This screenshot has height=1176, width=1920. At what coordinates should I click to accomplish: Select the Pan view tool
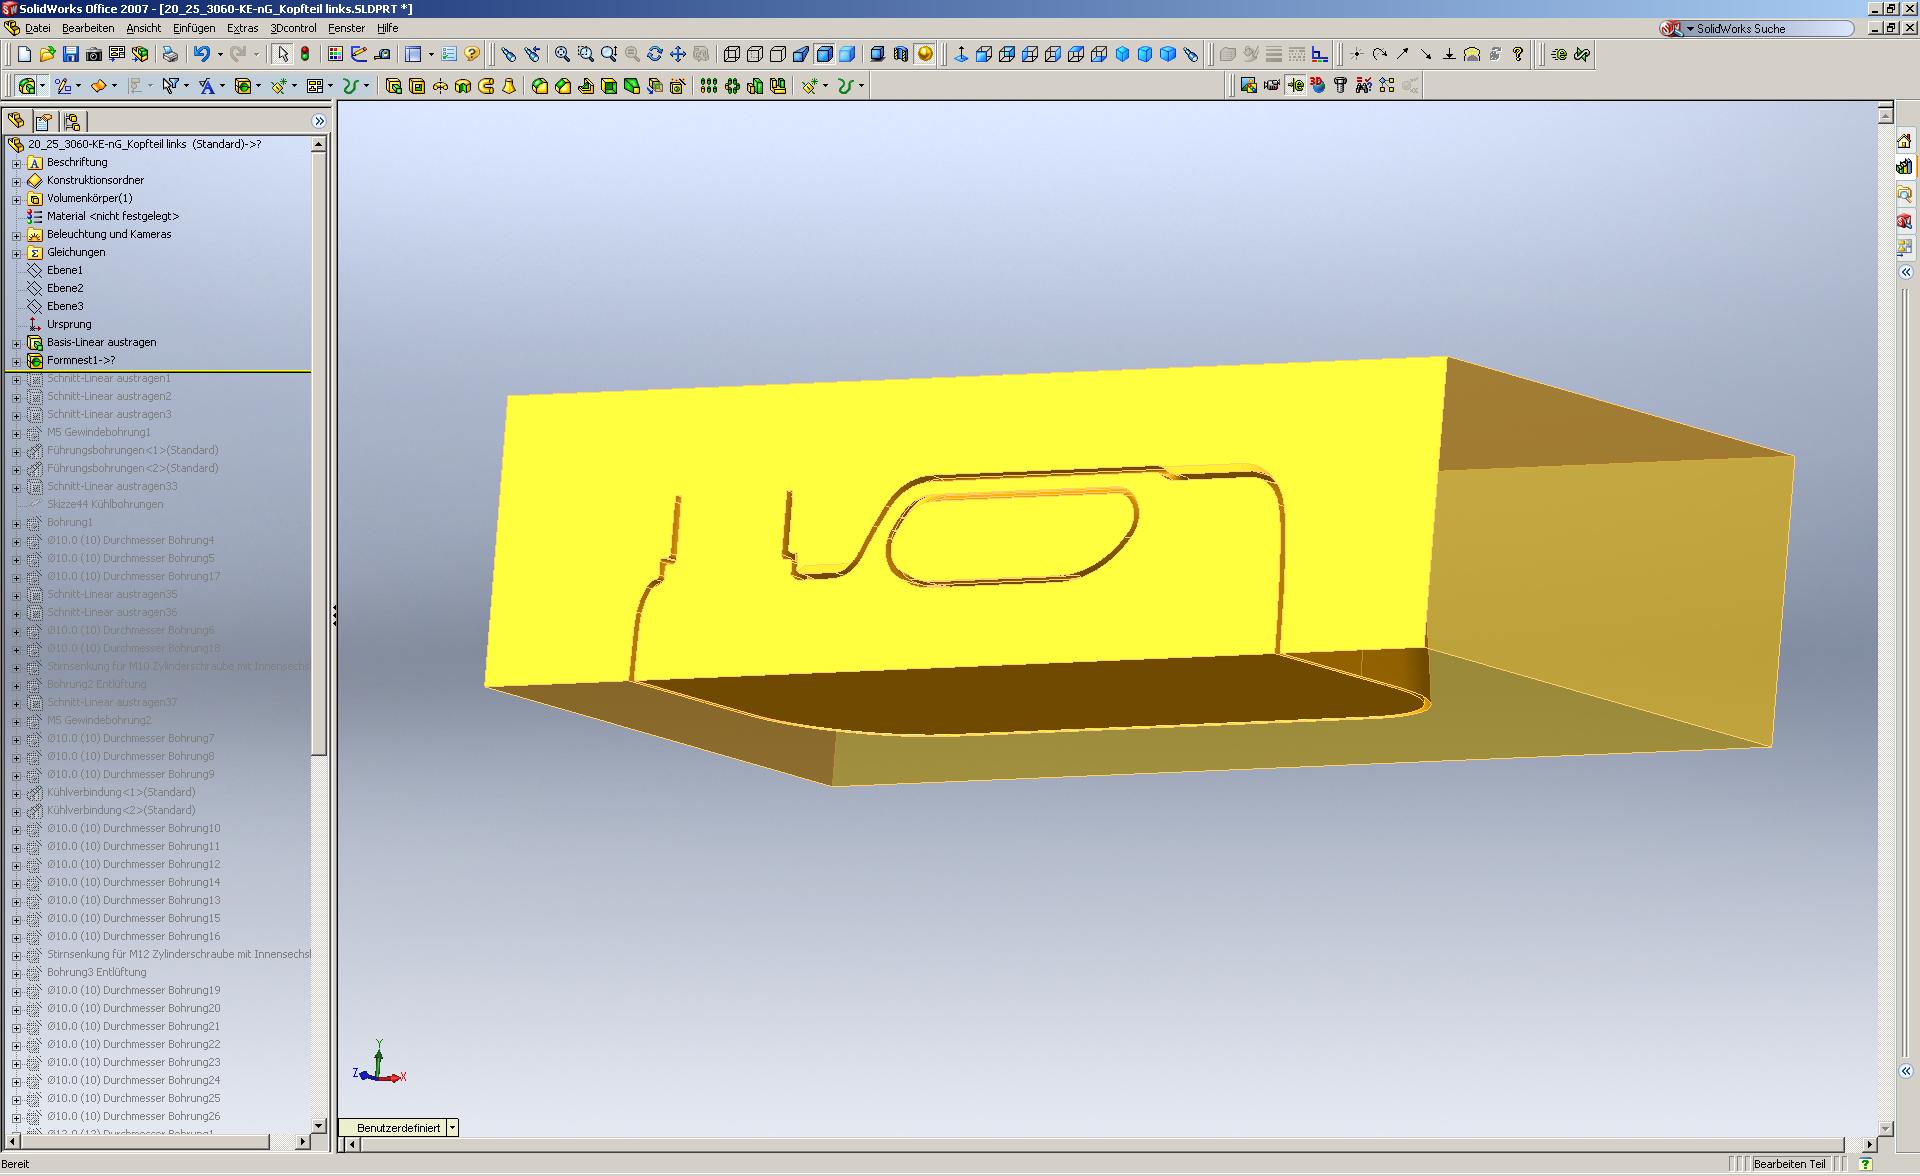coord(678,54)
